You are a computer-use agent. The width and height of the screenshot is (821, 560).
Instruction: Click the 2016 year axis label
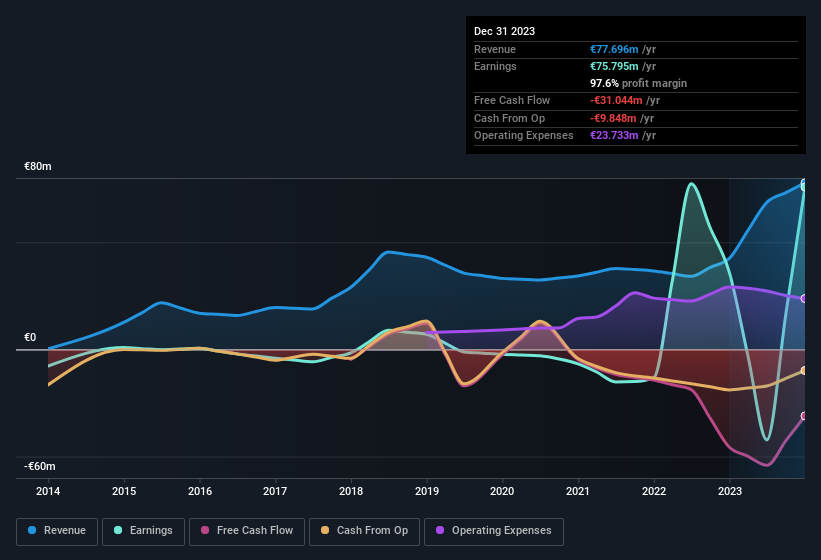(x=200, y=491)
